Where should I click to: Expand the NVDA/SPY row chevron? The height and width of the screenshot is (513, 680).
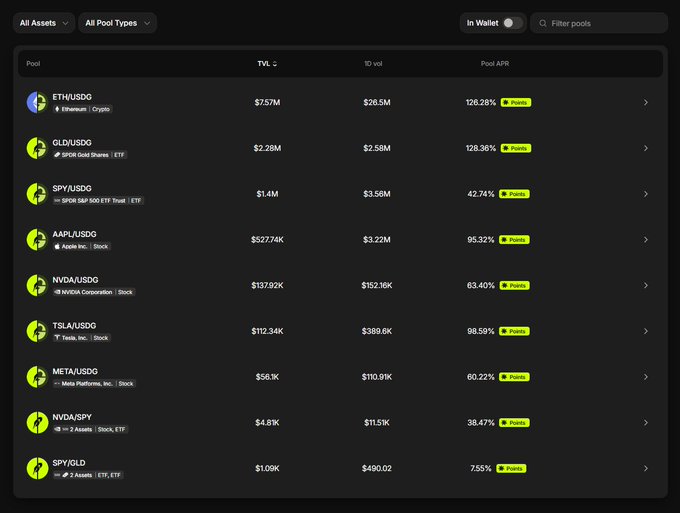click(x=646, y=423)
